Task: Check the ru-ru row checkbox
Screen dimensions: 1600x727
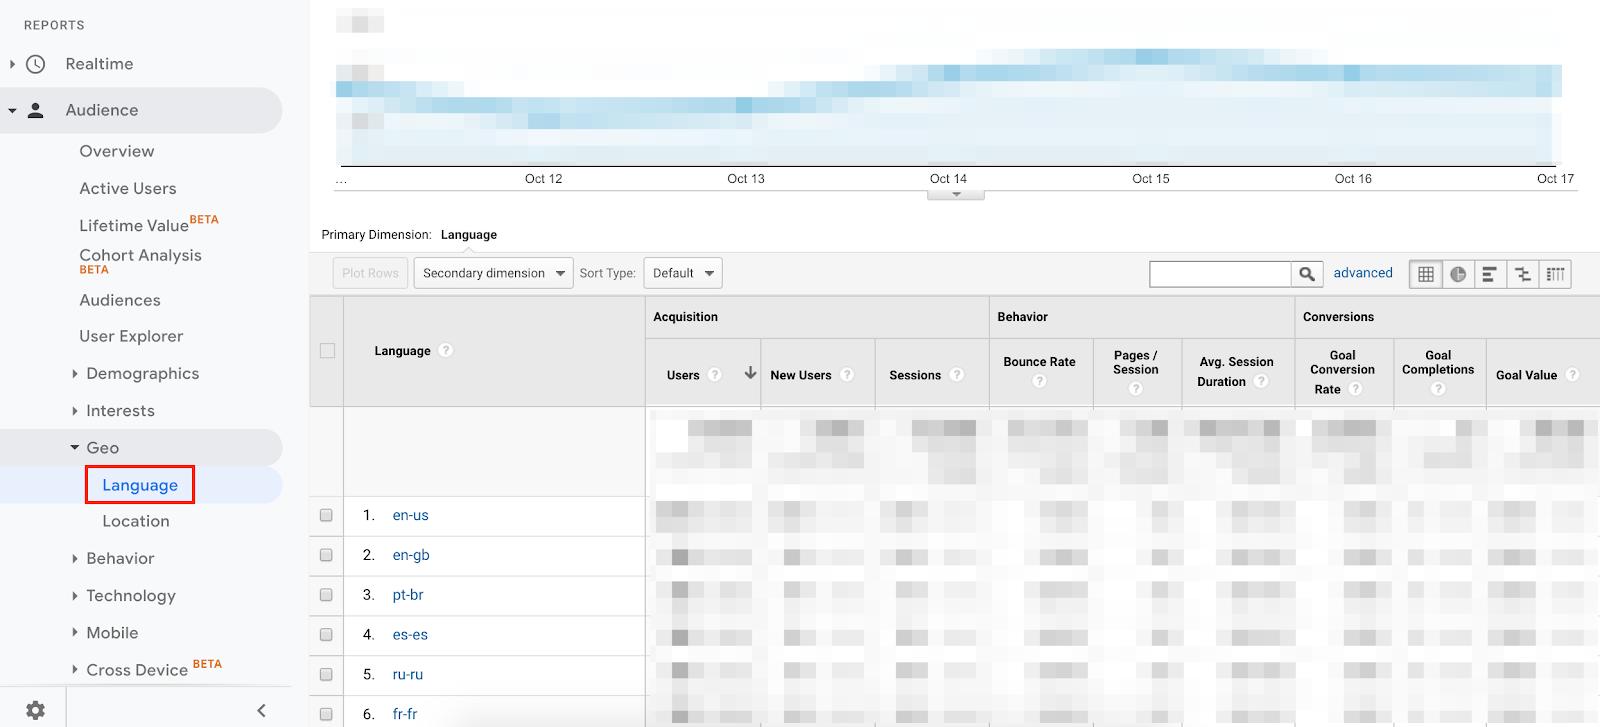Action: point(326,675)
